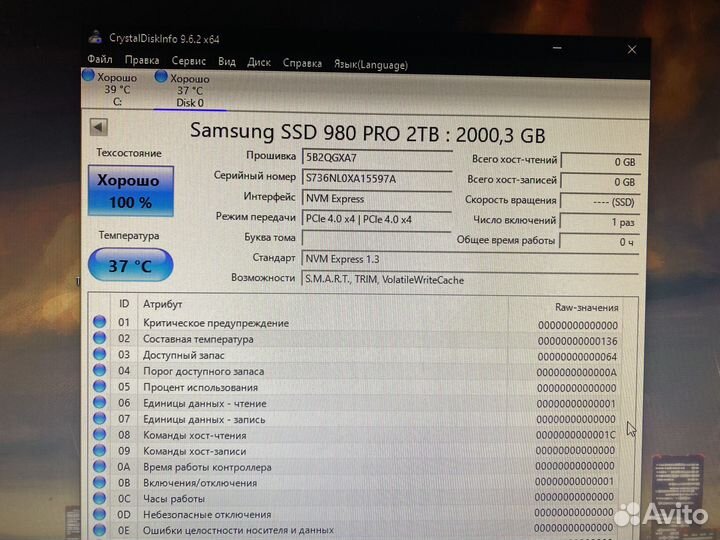This screenshot has height=540, width=720.
Task: Open the Вид menu
Action: pos(227,62)
